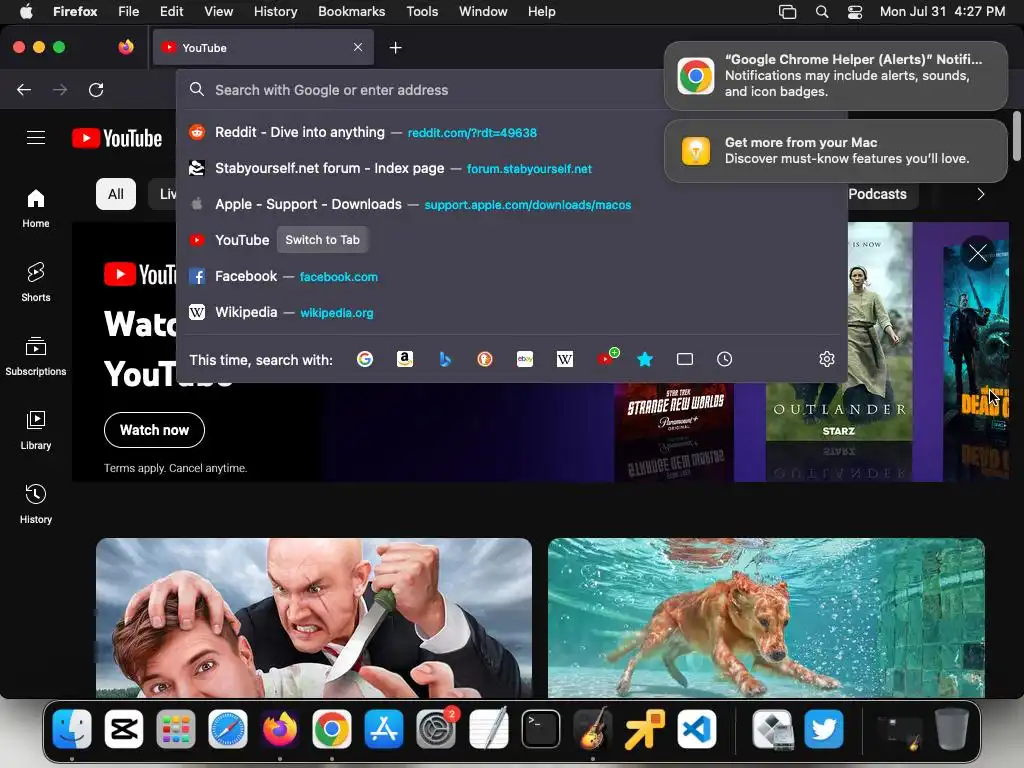Open the Edit menu
1024x768 pixels.
pos(171,12)
